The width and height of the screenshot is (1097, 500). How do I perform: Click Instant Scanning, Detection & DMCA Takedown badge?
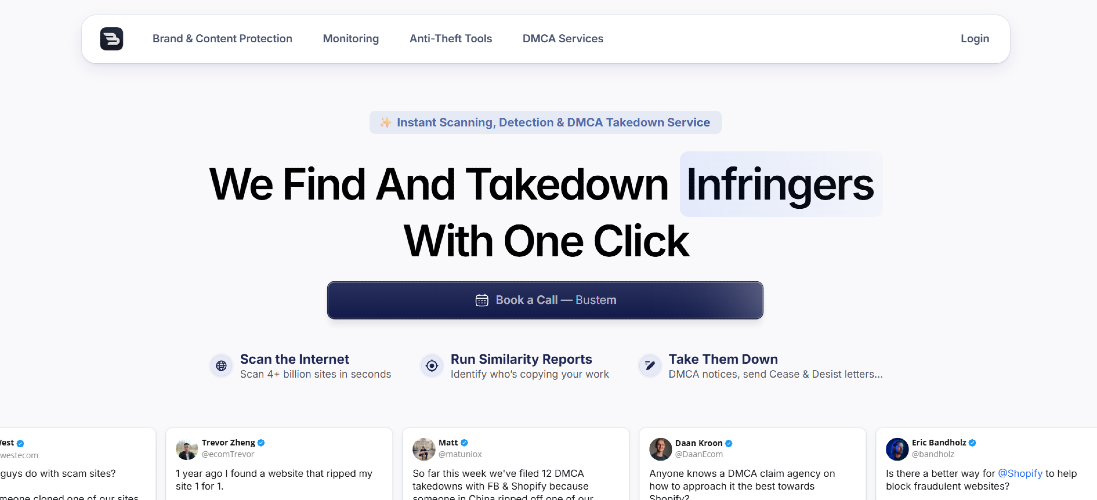coord(546,122)
